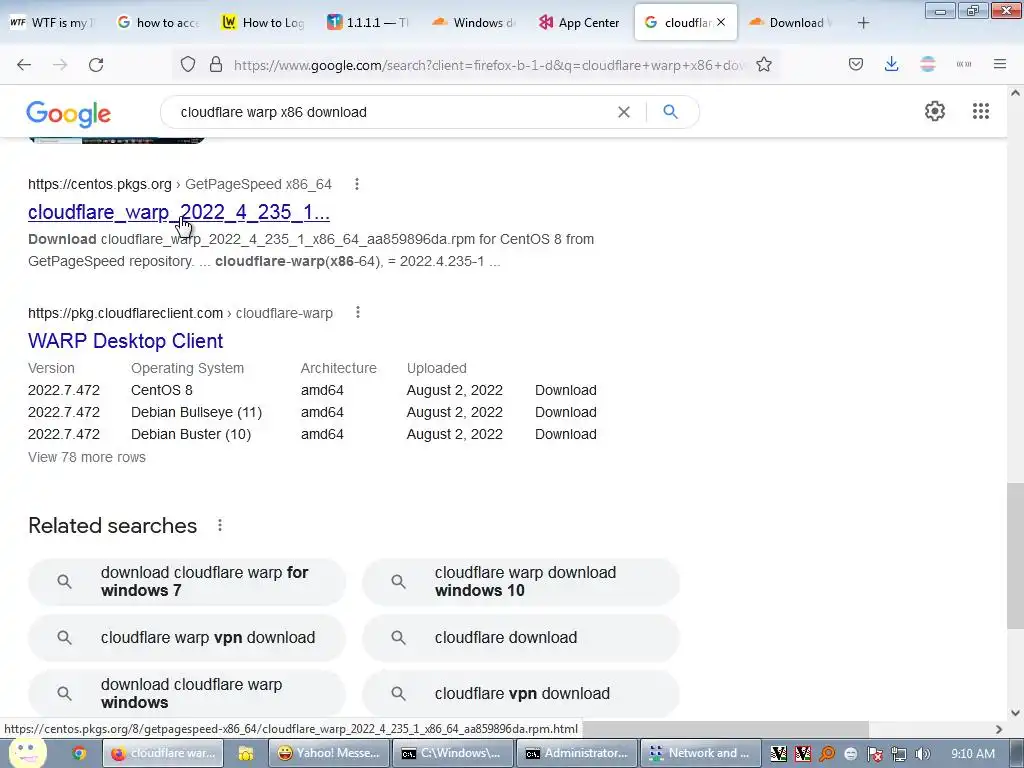Image resolution: width=1024 pixels, height=768 pixels.
Task: Open the WARP Desktop Client result
Action: pos(125,341)
